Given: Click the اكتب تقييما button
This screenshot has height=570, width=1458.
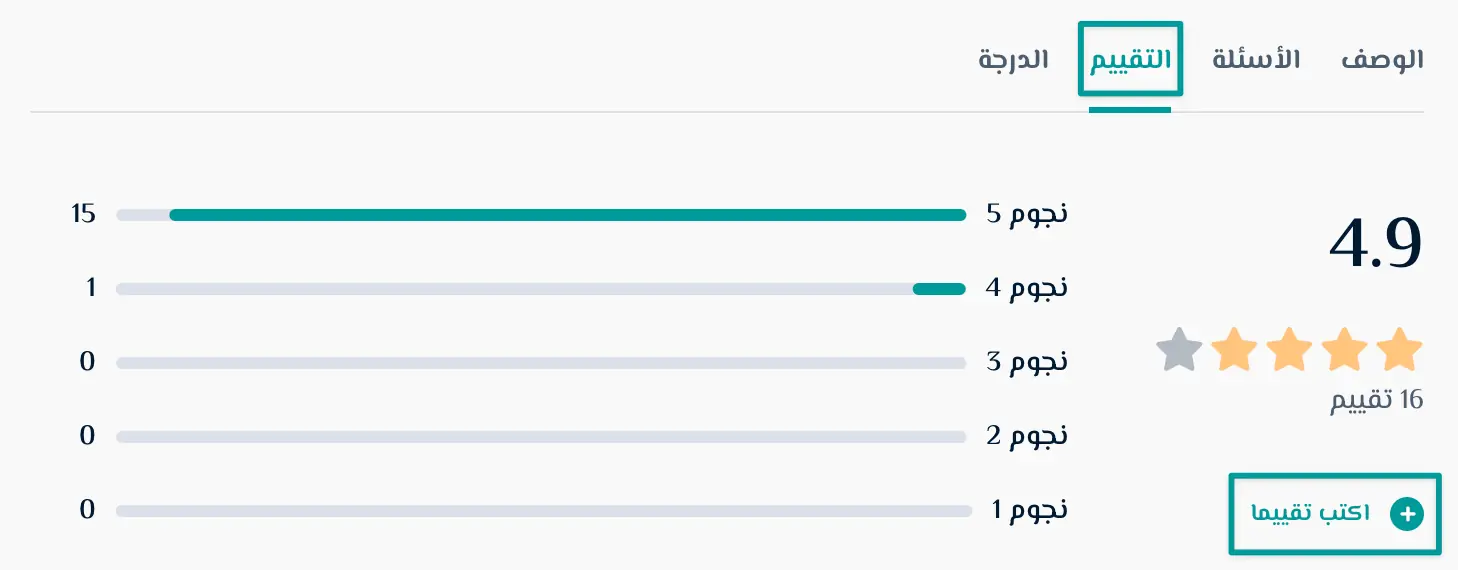Looking at the screenshot, I should click(1335, 514).
